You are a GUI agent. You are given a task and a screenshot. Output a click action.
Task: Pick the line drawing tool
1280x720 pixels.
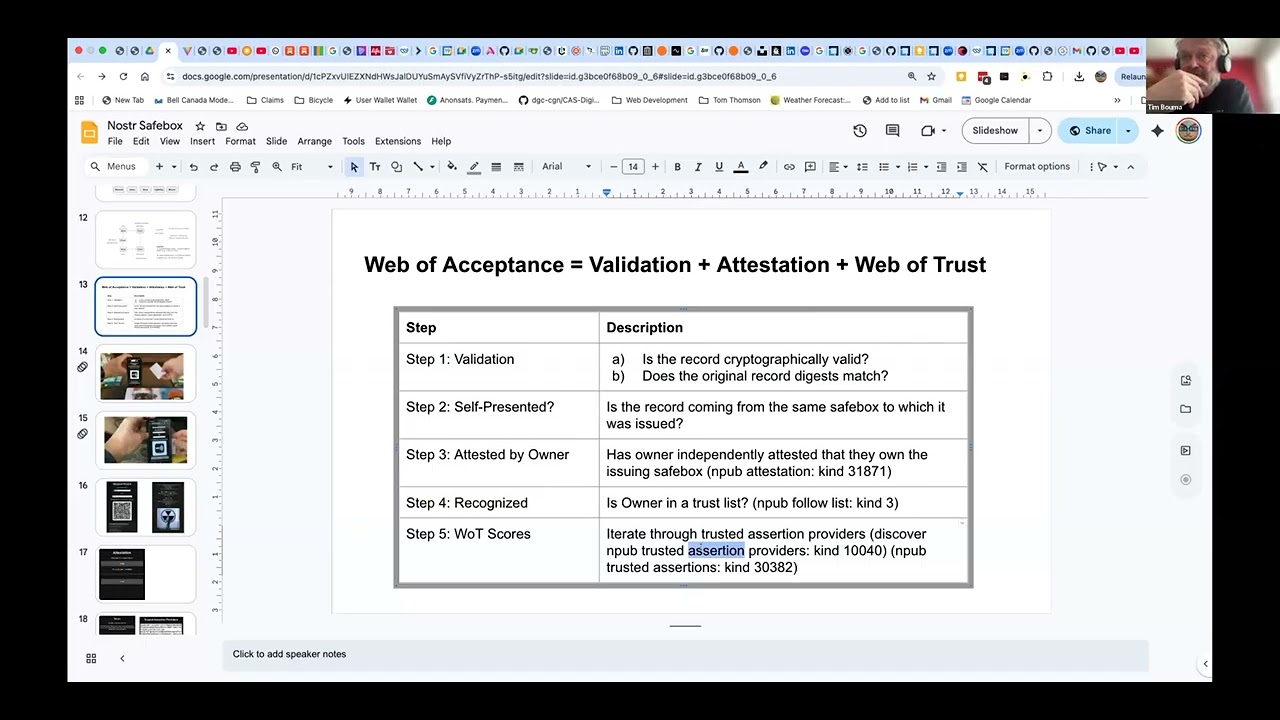pos(418,167)
